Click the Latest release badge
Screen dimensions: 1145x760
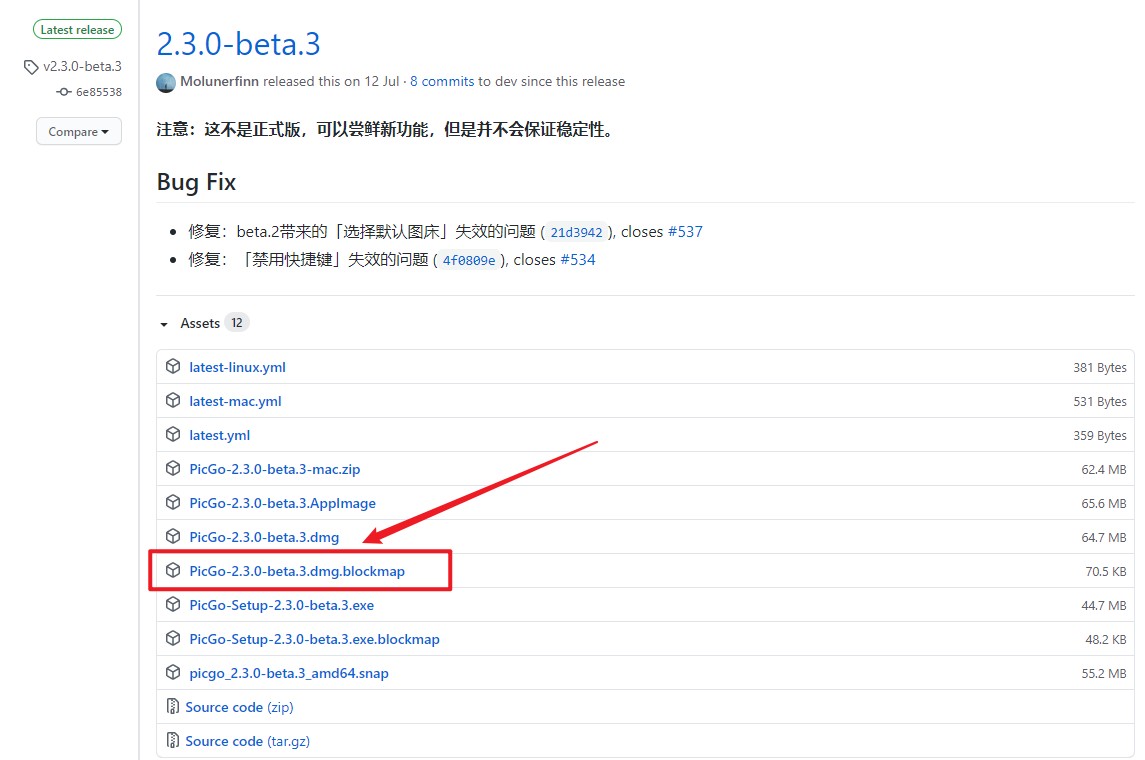[x=77, y=29]
